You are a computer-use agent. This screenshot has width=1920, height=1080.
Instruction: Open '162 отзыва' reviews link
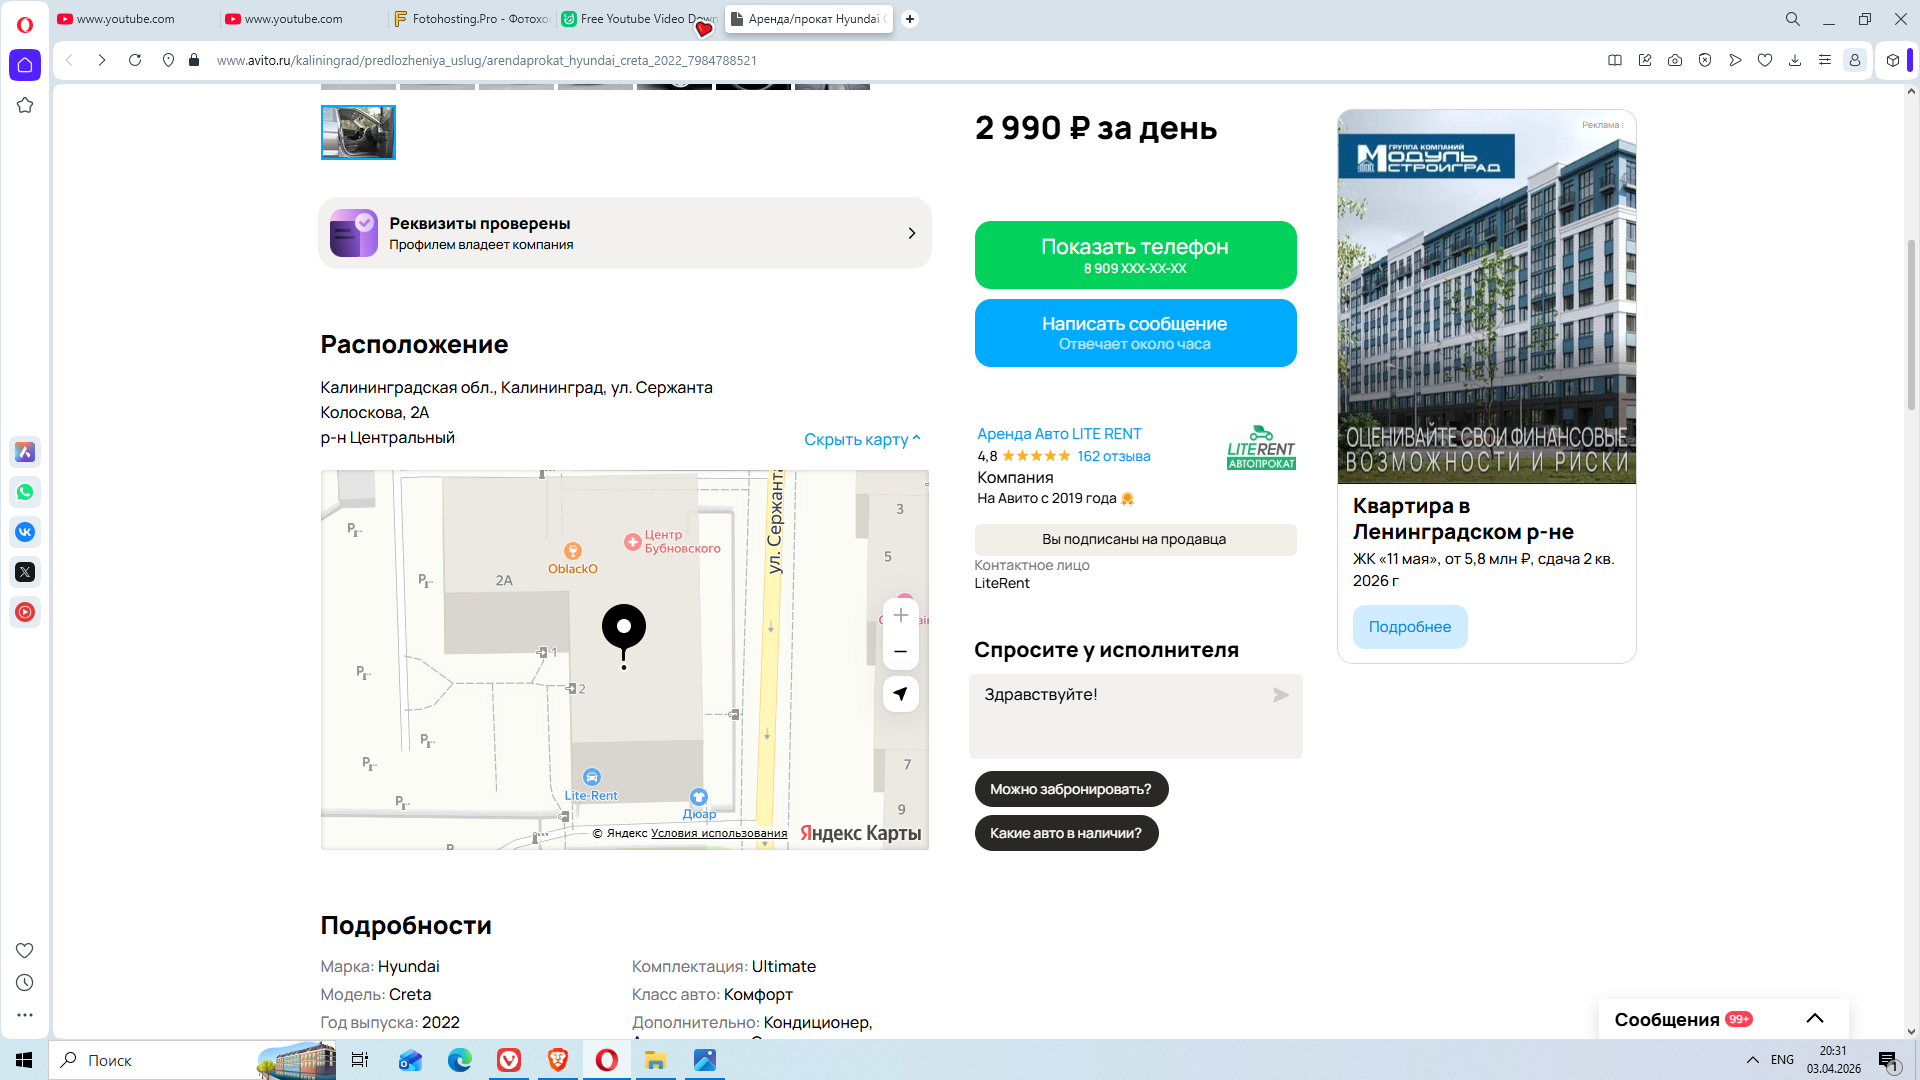tap(1113, 456)
